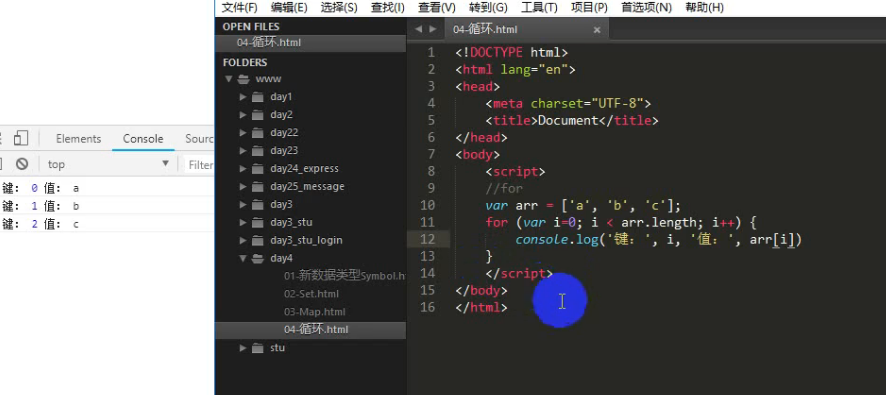The height and width of the screenshot is (395, 886).
Task: Switch to the DevTools Elements tab
Action: [x=79, y=139]
